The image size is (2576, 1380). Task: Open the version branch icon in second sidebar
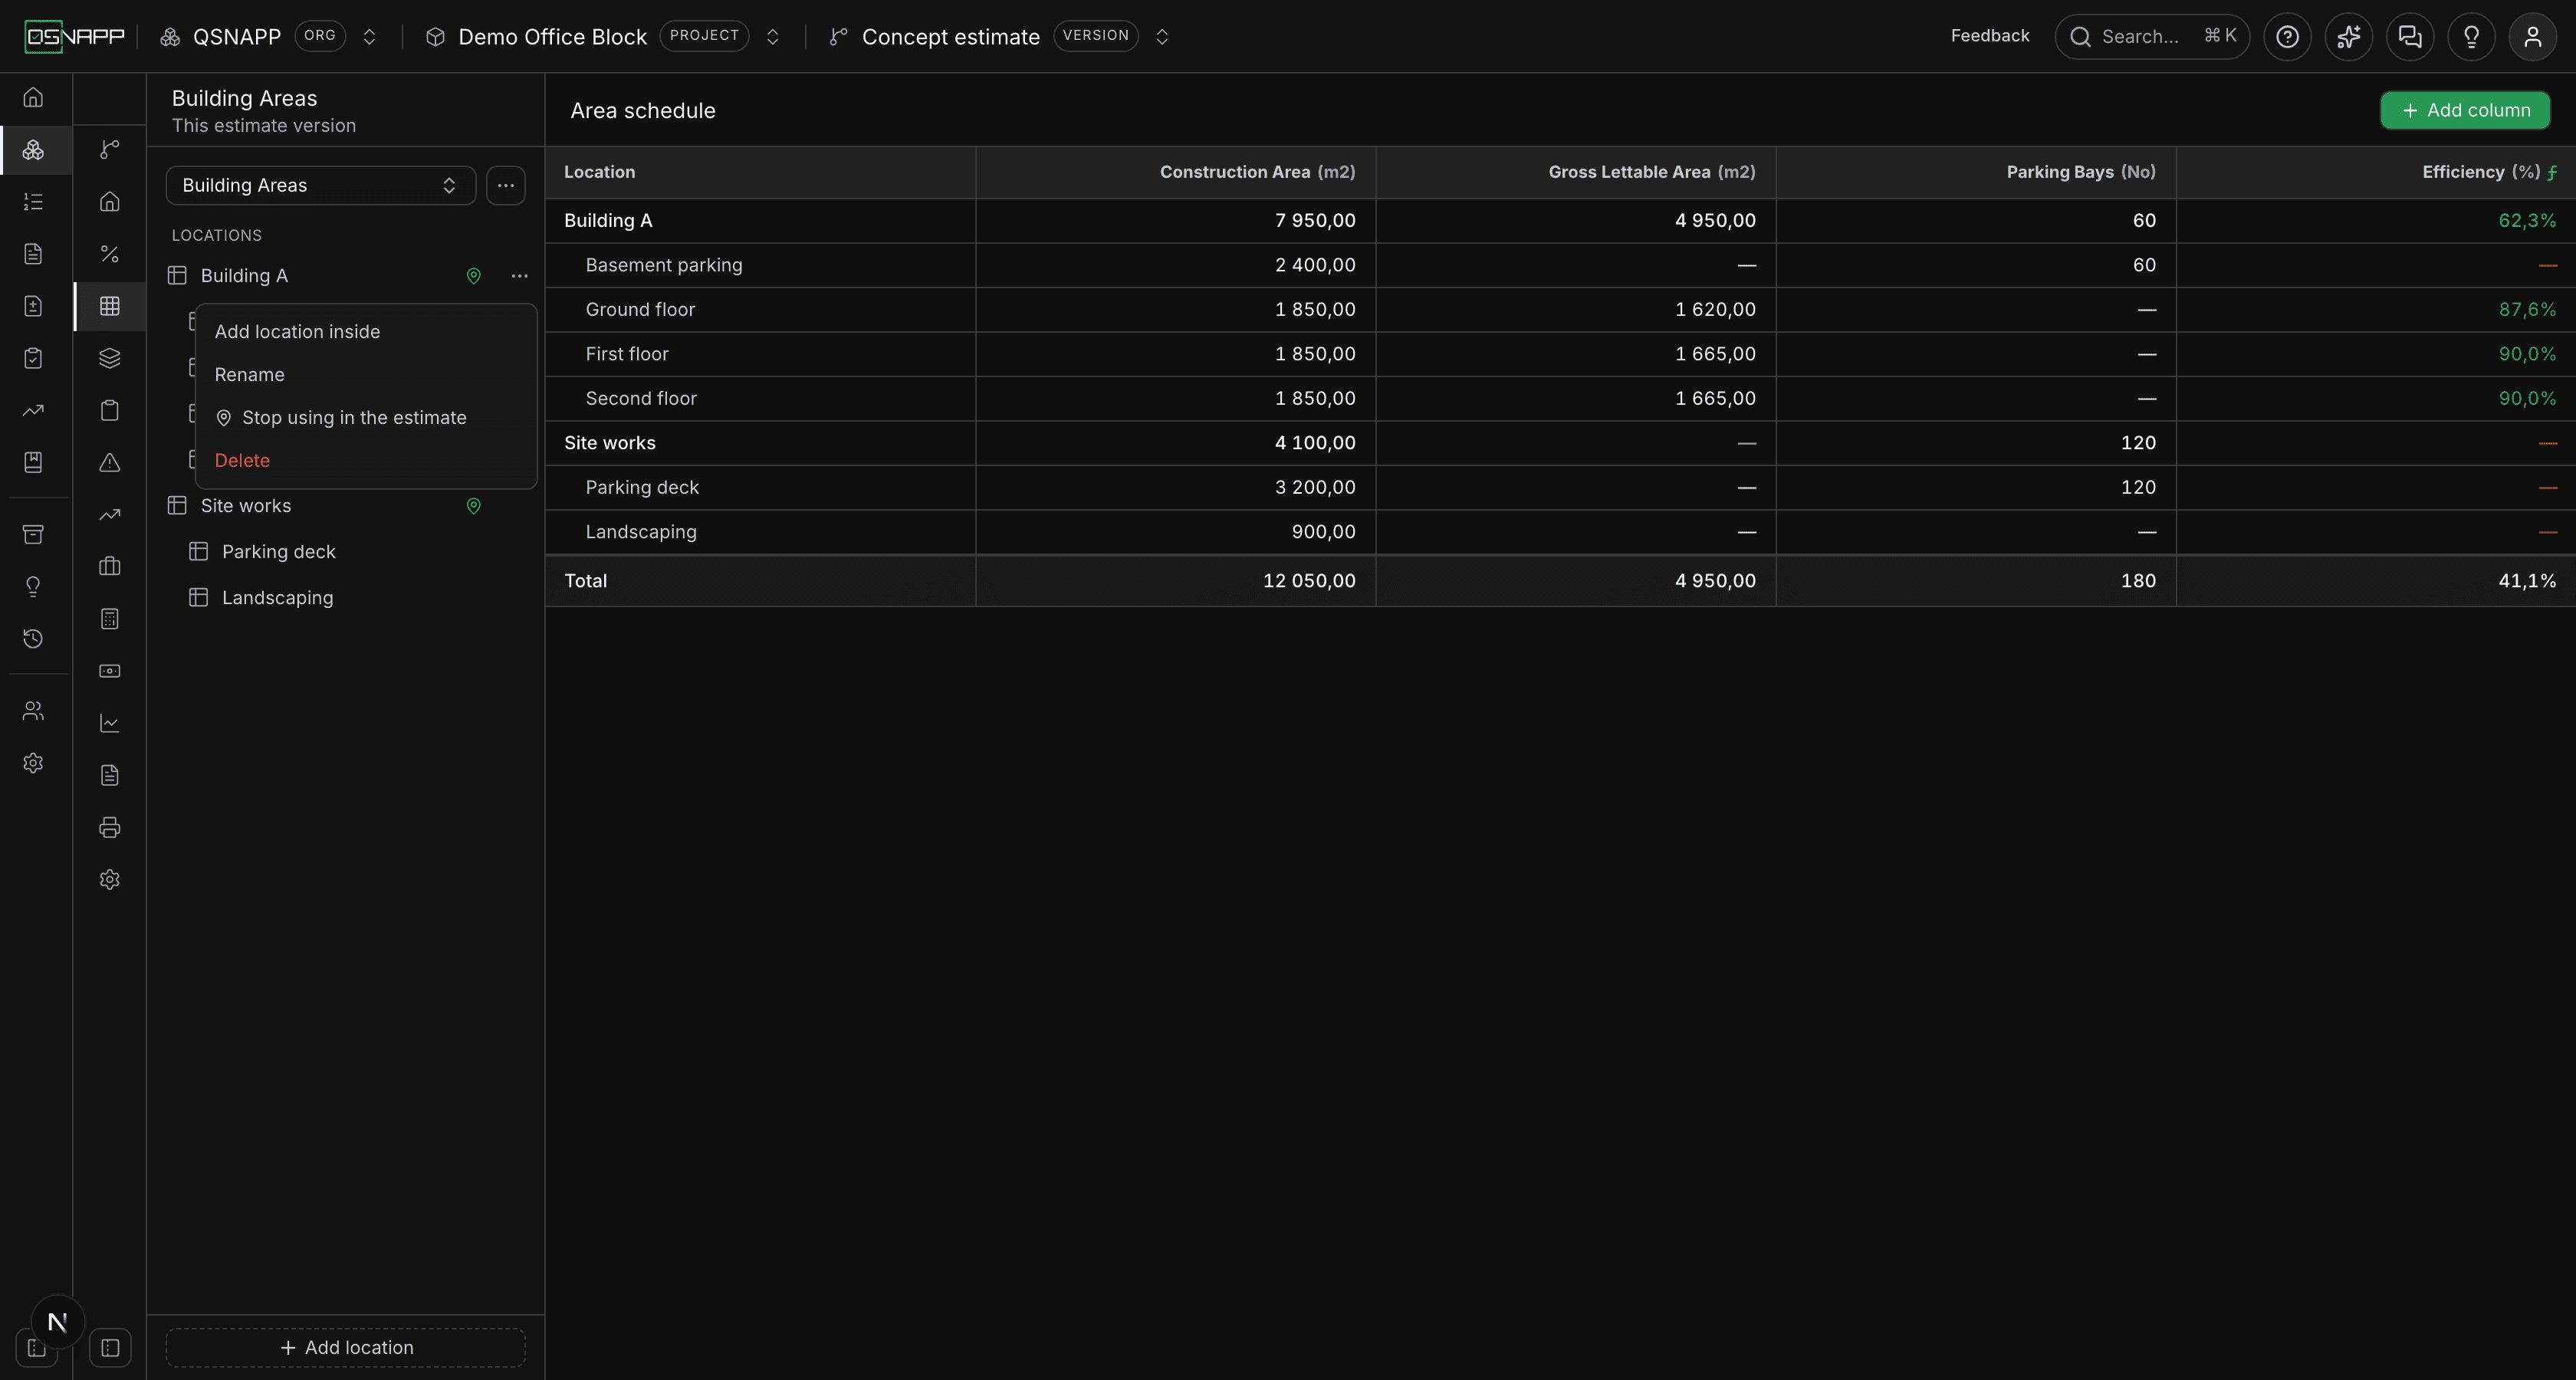[x=110, y=150]
